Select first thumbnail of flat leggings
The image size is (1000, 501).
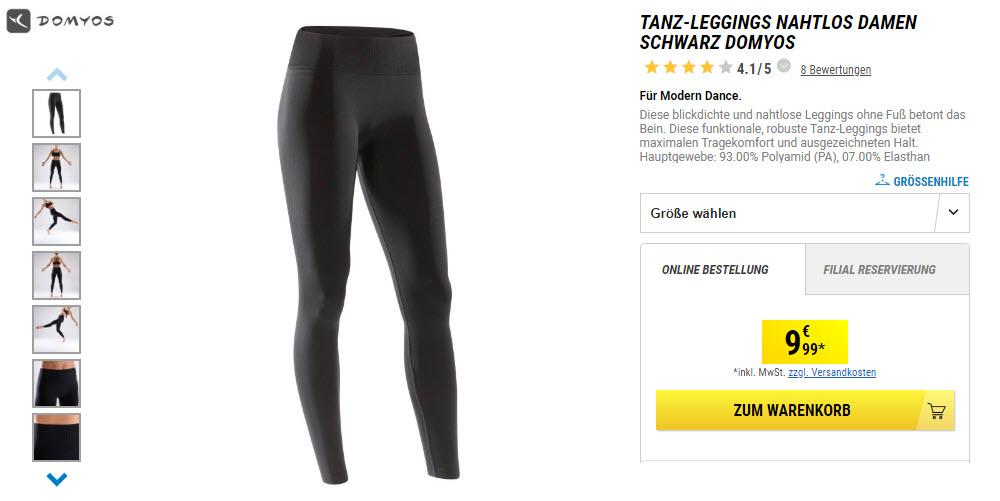(x=57, y=113)
